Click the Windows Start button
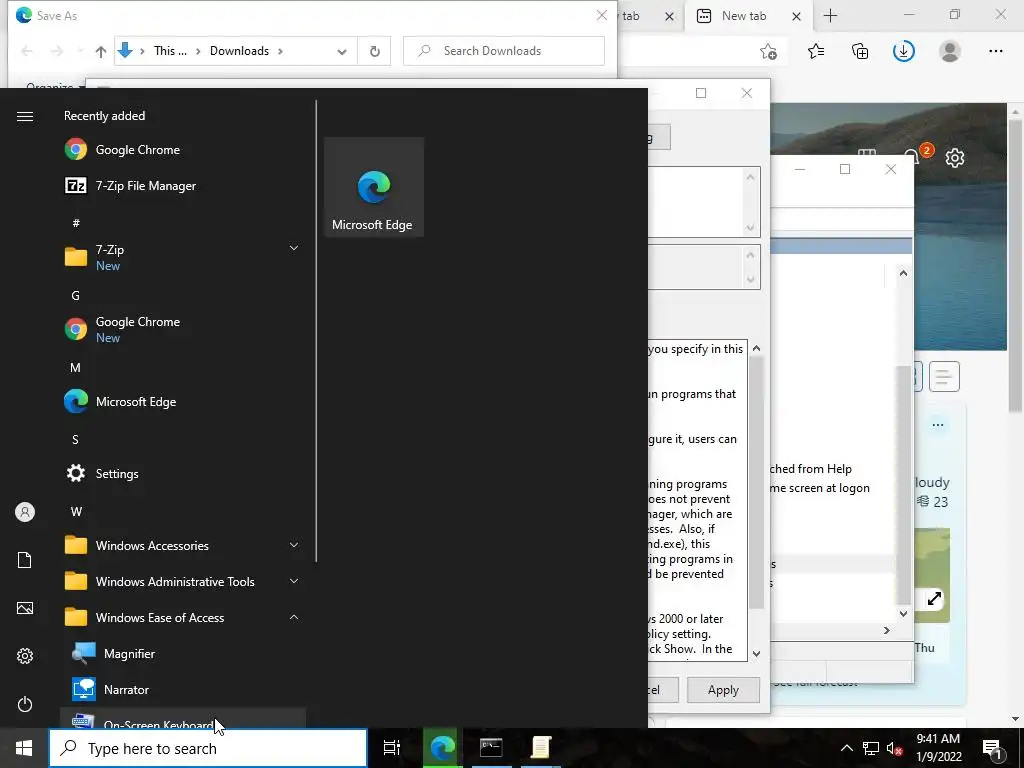 pyautogui.click(x=24, y=748)
